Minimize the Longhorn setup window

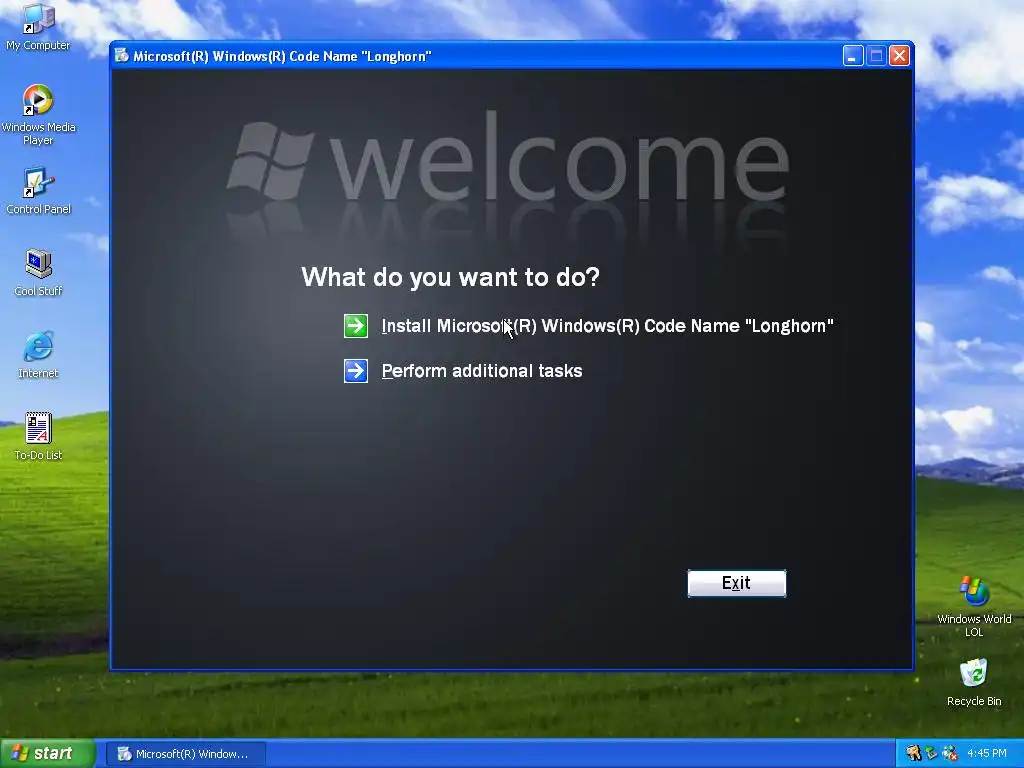tap(853, 56)
